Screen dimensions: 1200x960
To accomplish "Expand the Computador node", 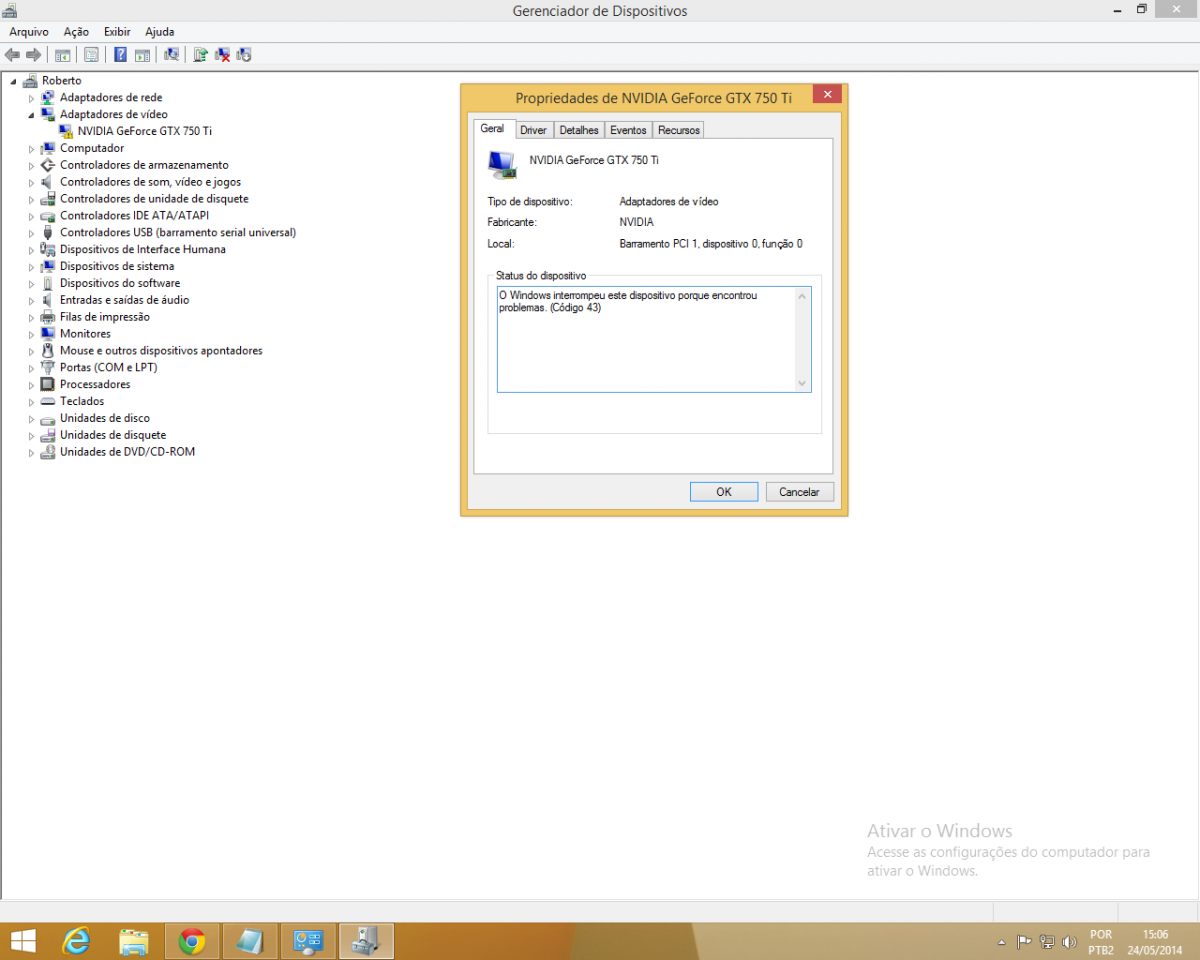I will [x=31, y=148].
